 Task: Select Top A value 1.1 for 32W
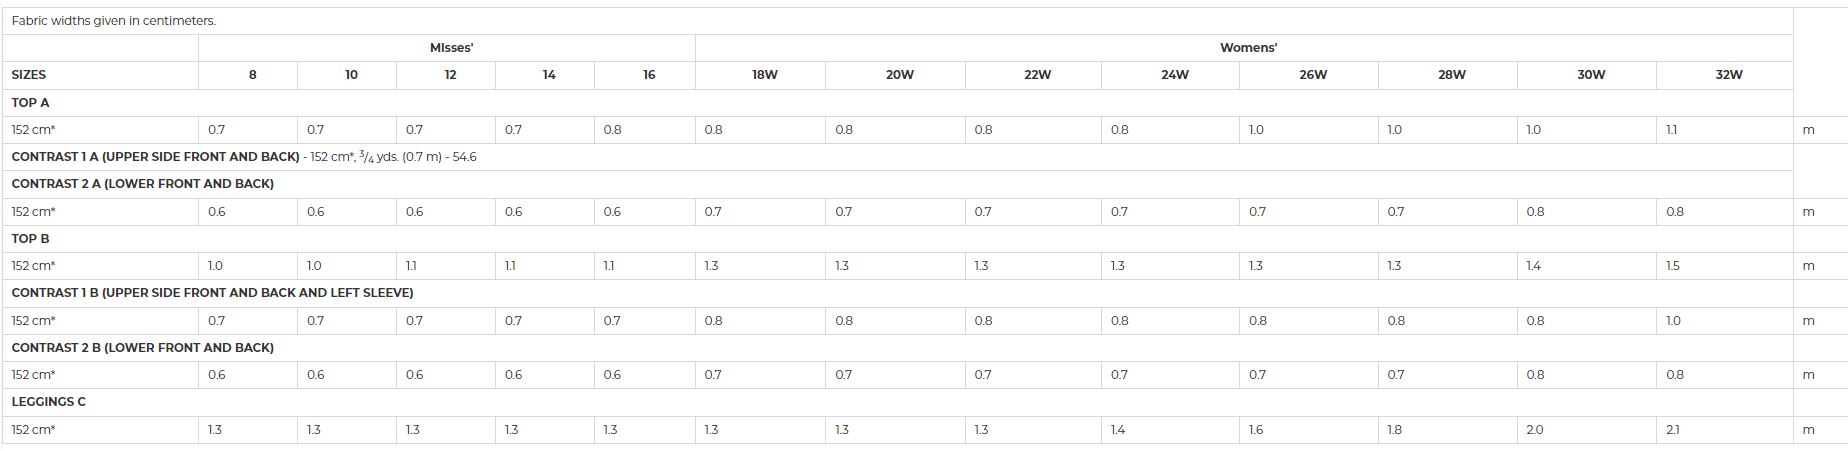point(1672,130)
